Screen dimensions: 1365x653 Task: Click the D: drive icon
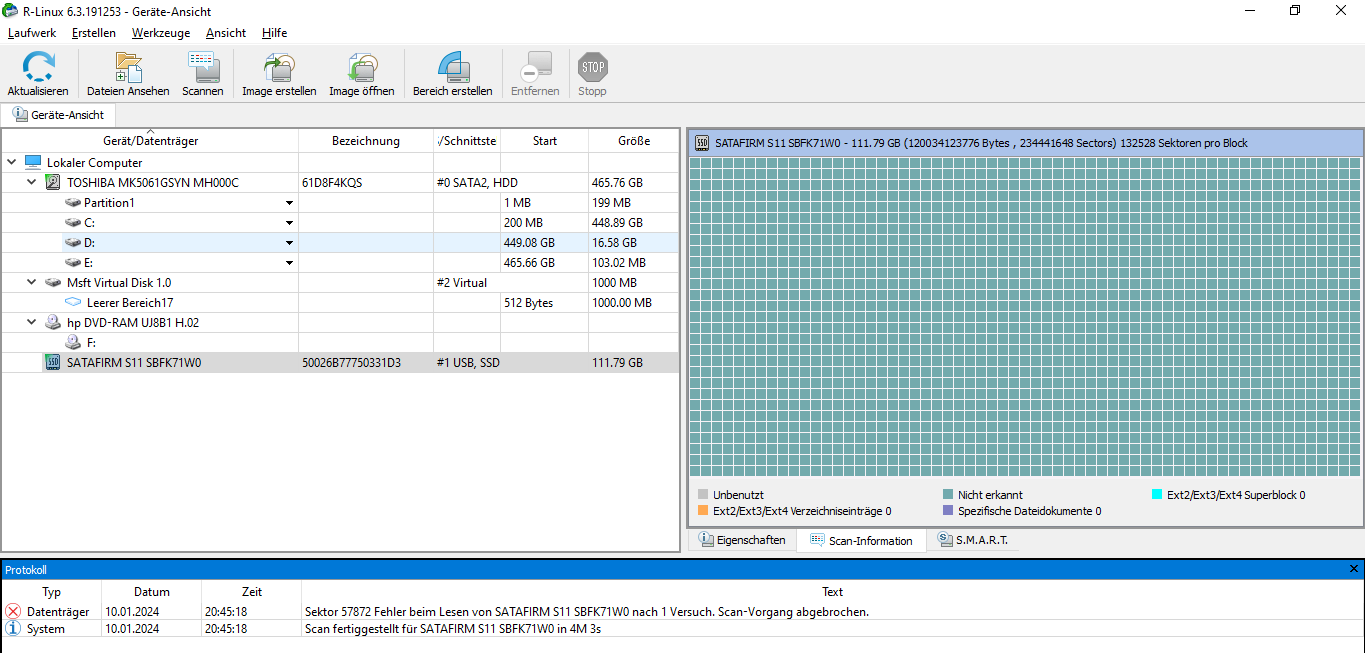click(x=73, y=243)
